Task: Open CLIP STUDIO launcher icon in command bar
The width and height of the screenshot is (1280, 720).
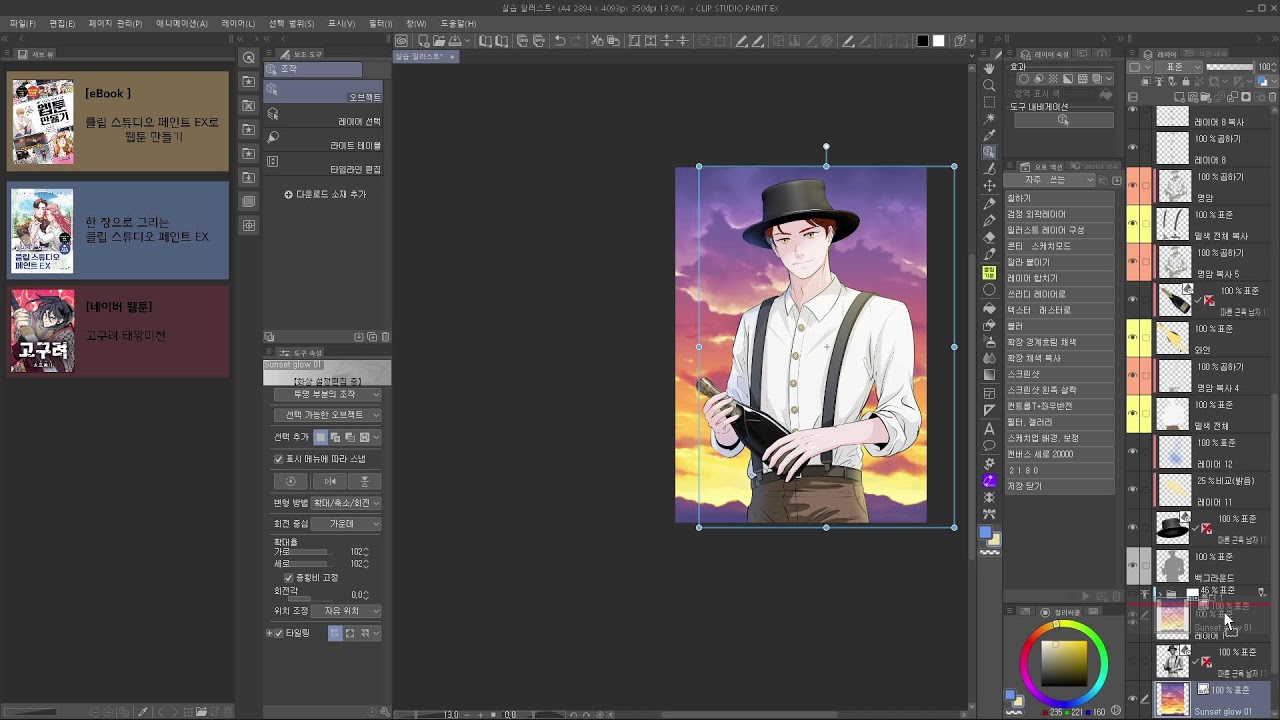Action: point(401,41)
